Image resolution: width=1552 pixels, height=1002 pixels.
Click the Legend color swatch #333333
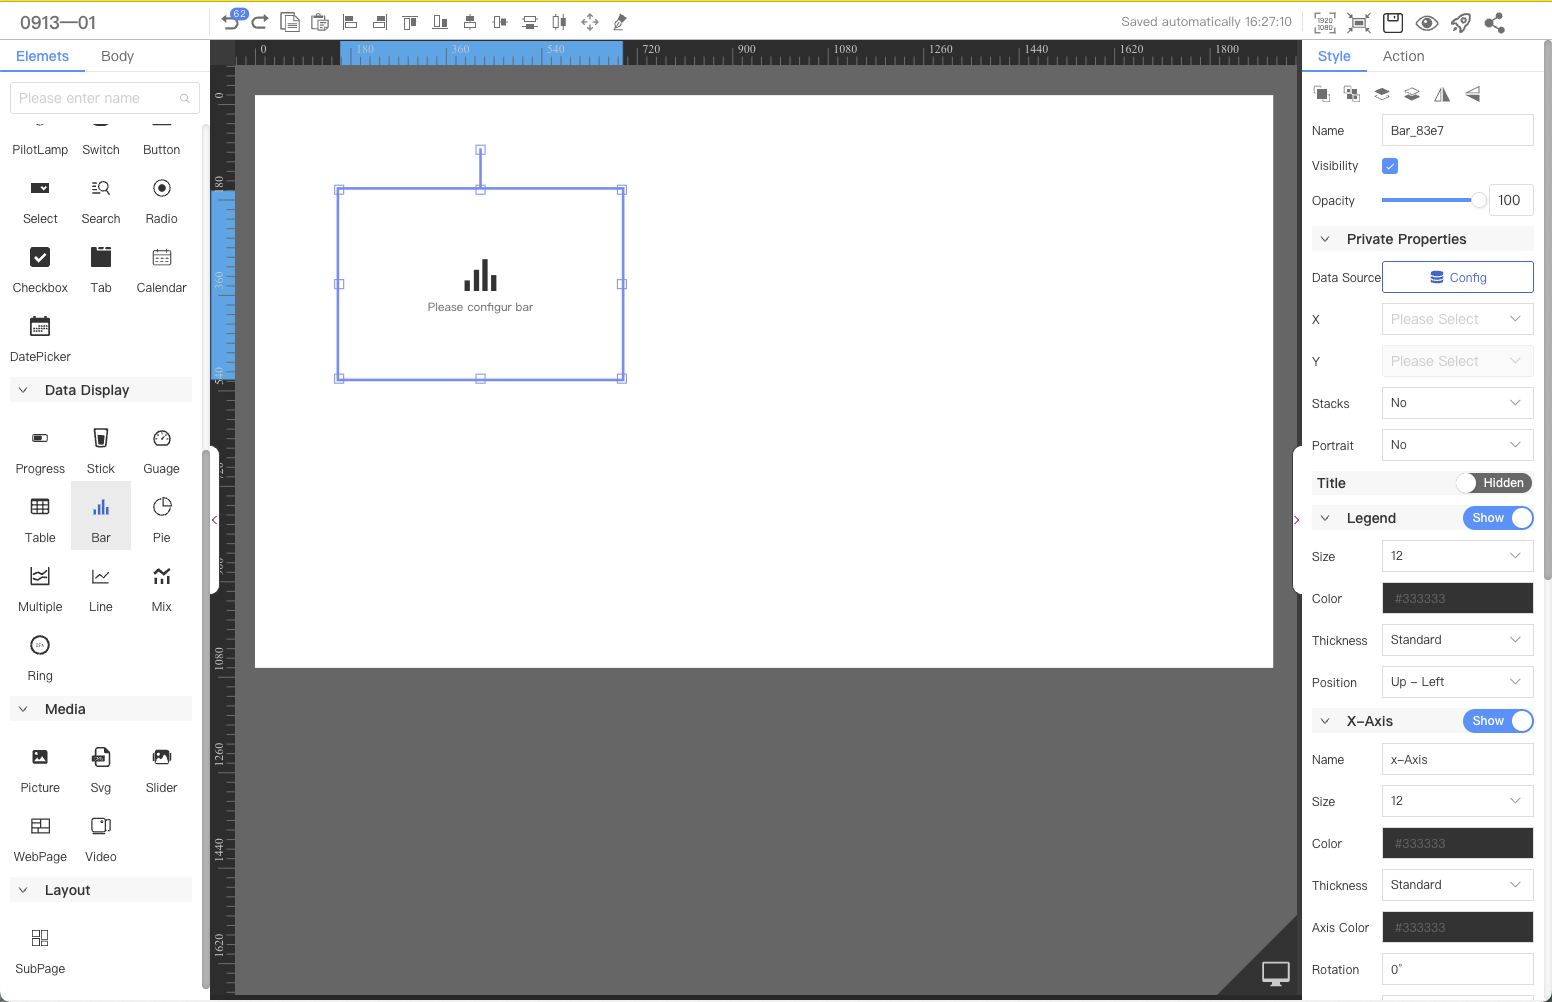click(x=1457, y=598)
